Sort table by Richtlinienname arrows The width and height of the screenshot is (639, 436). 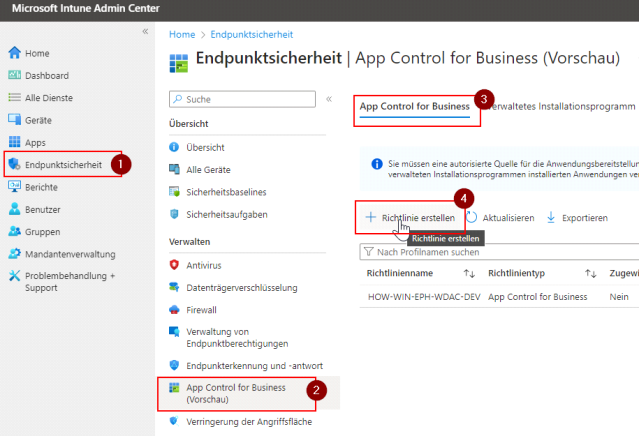pyautogui.click(x=469, y=273)
